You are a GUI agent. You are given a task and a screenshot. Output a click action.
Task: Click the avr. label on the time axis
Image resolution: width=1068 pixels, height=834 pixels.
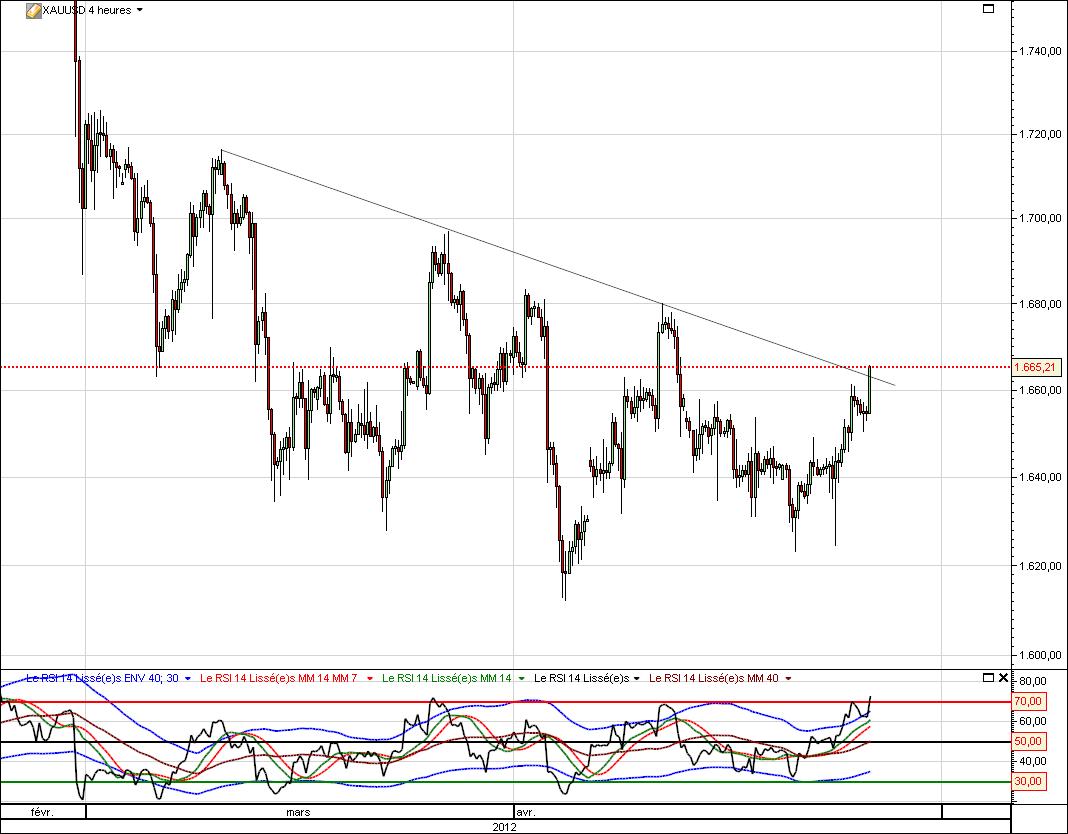528,813
